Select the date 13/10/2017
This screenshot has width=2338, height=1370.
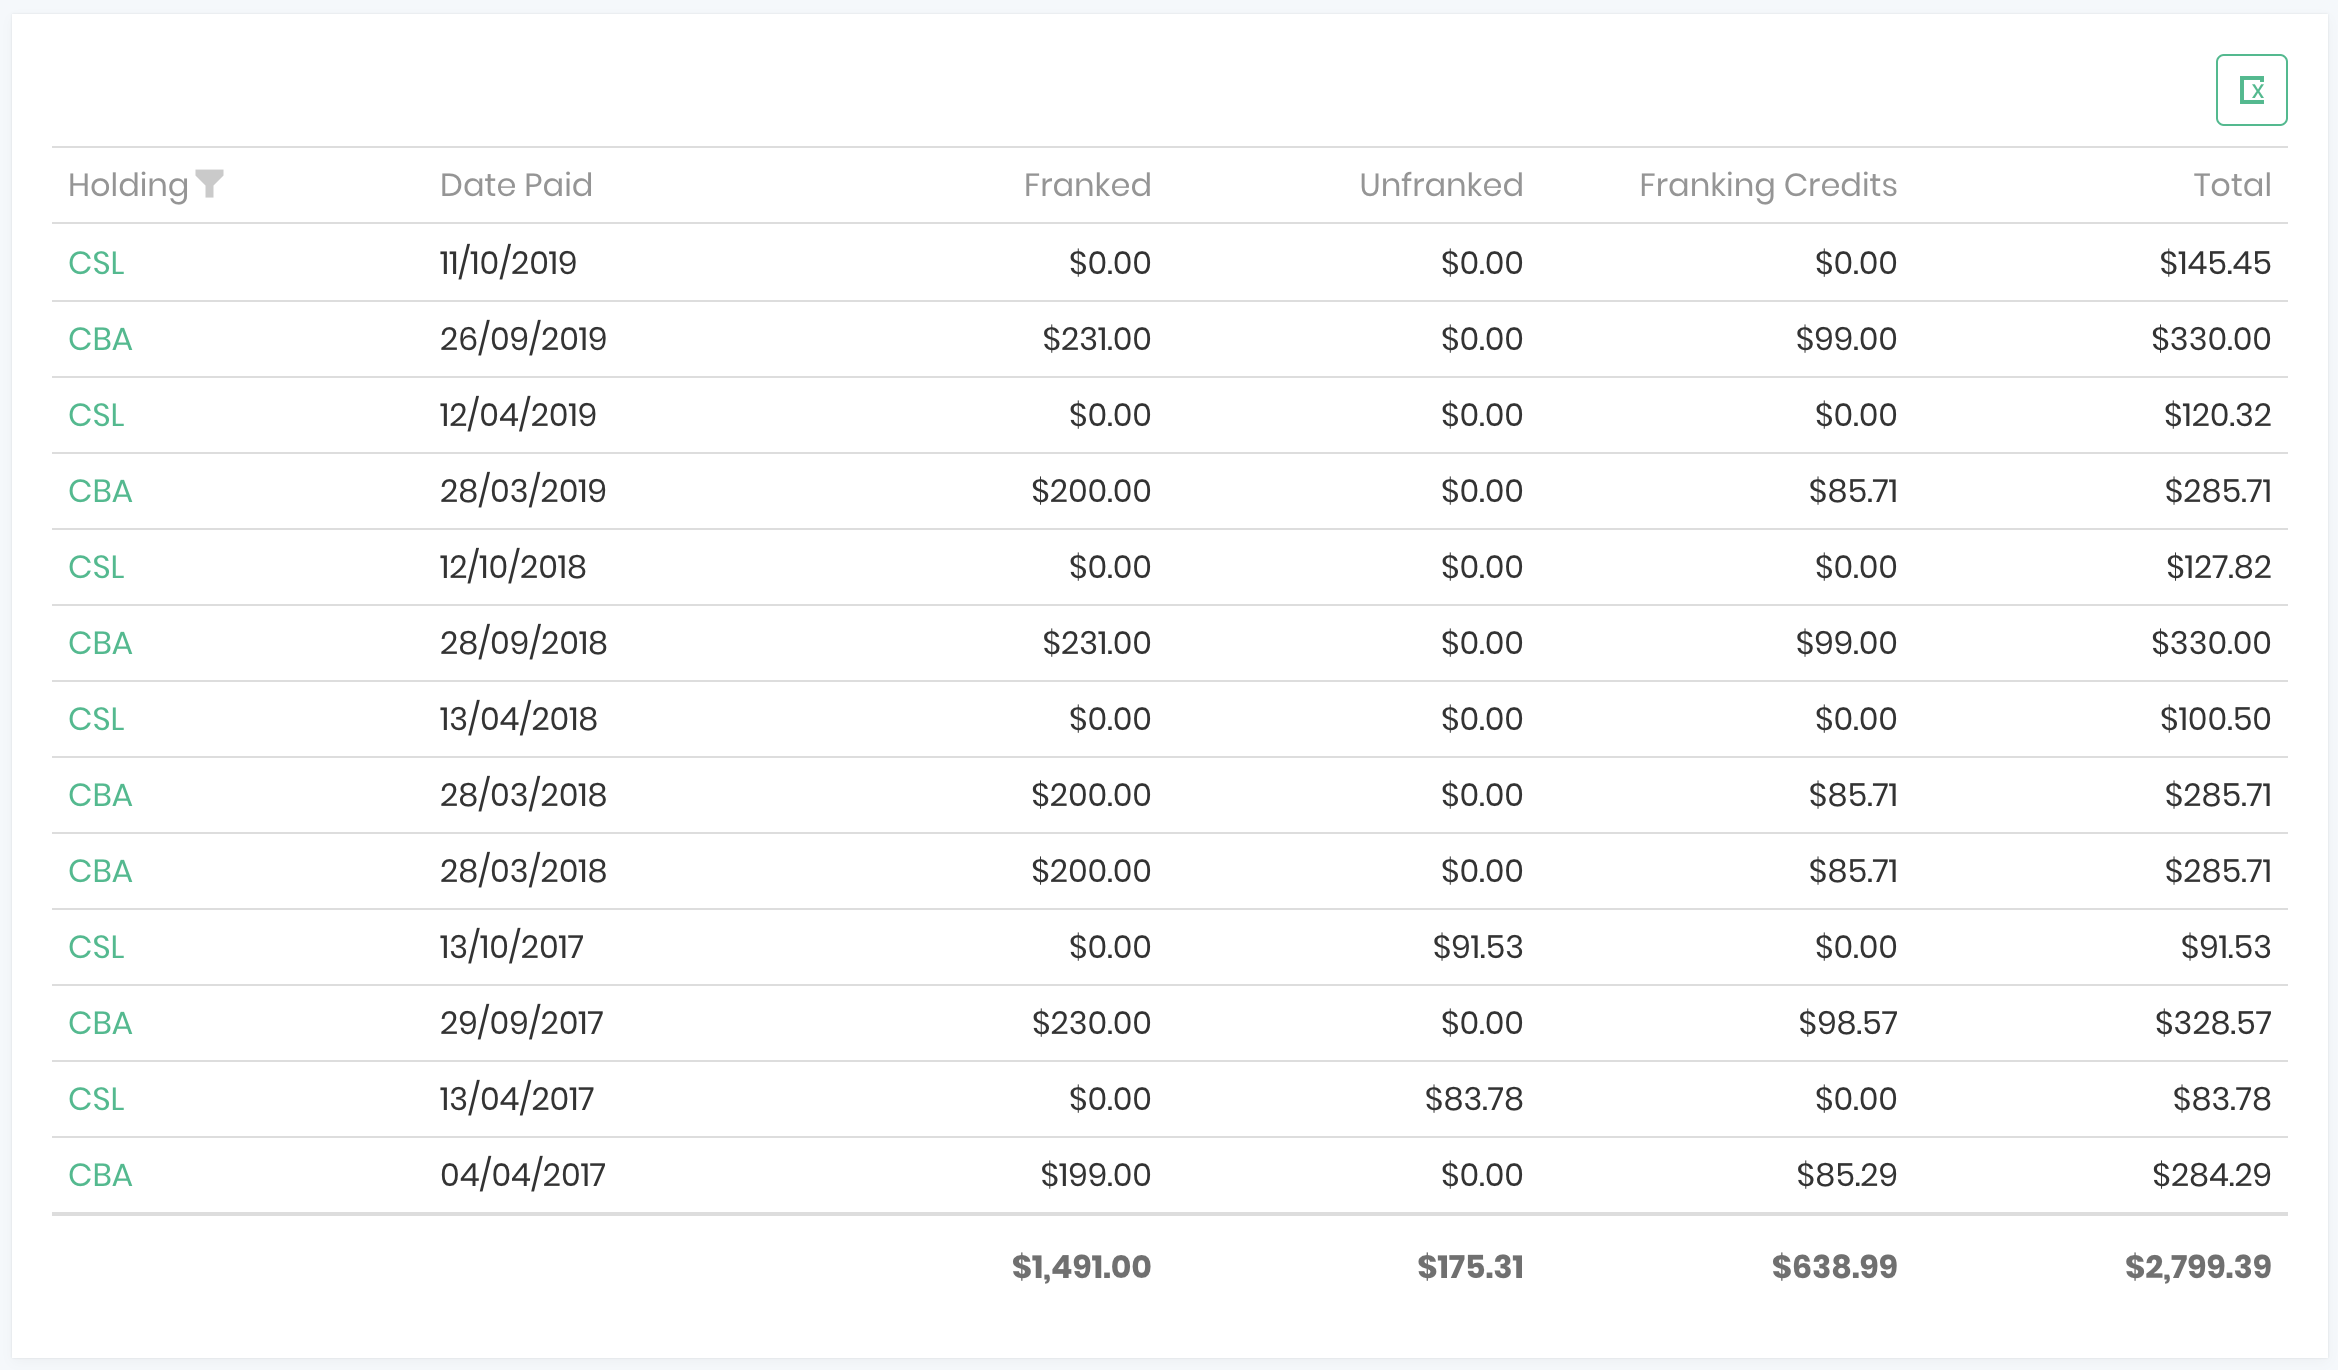(x=511, y=947)
